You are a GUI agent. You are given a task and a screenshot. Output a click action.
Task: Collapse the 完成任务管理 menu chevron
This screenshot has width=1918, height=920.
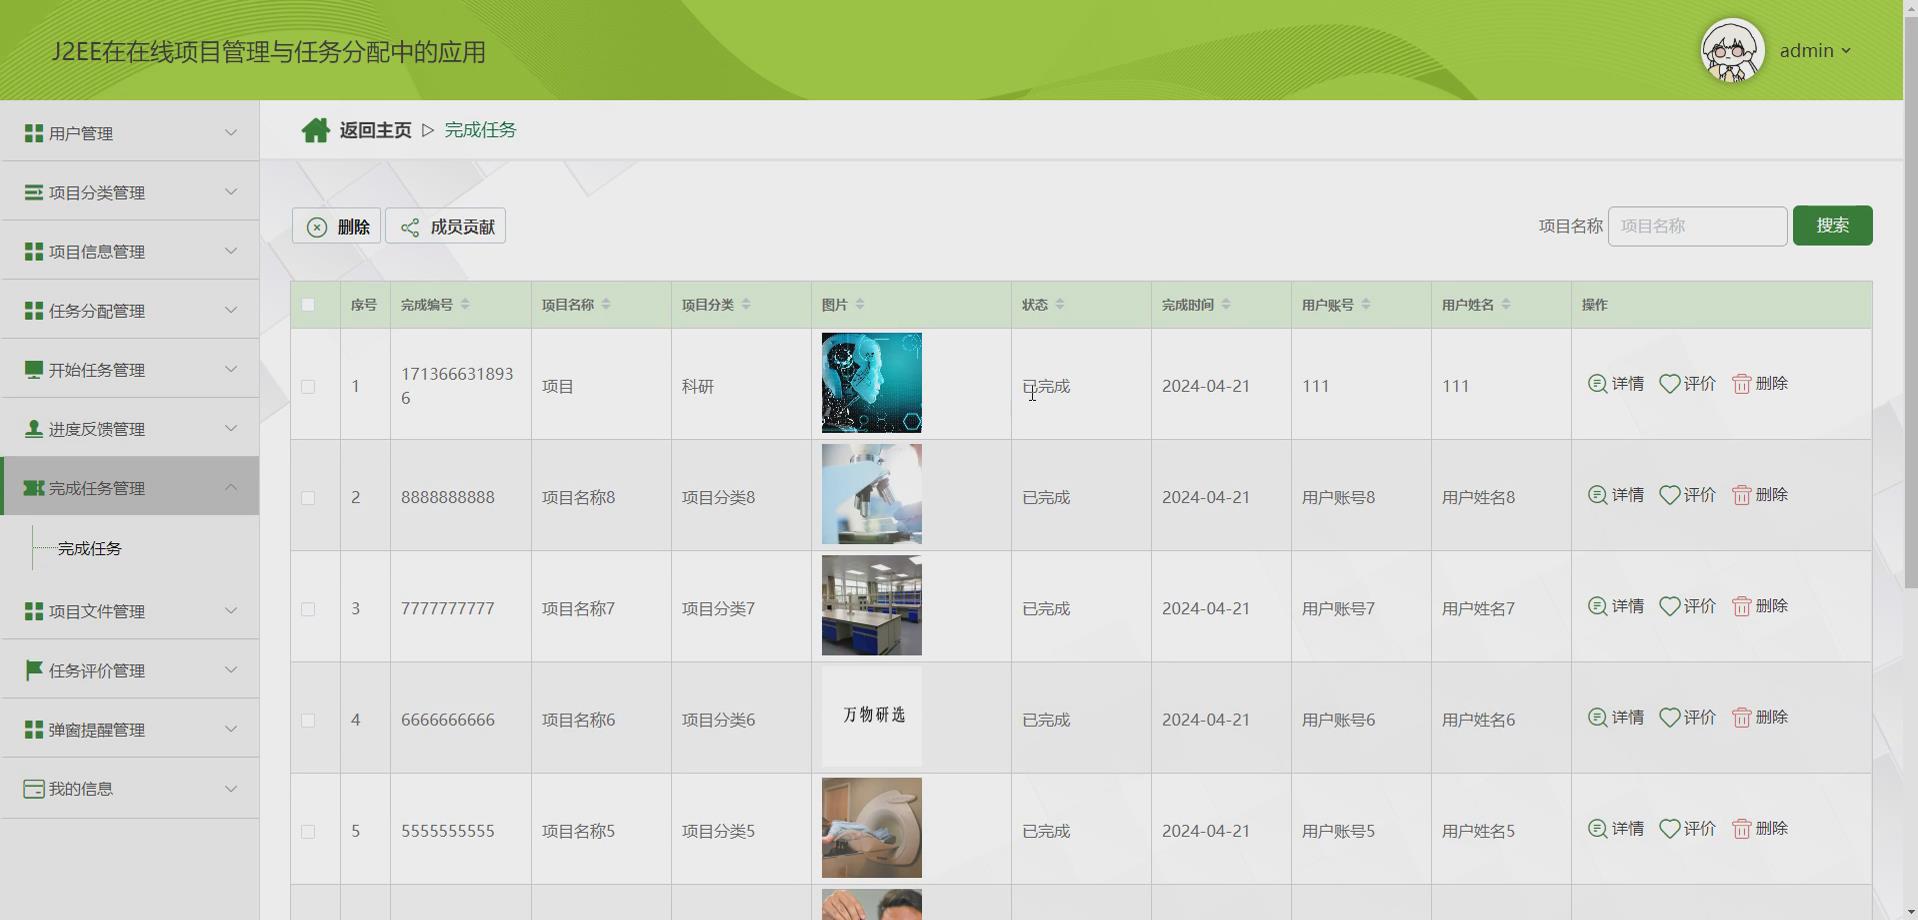(231, 487)
